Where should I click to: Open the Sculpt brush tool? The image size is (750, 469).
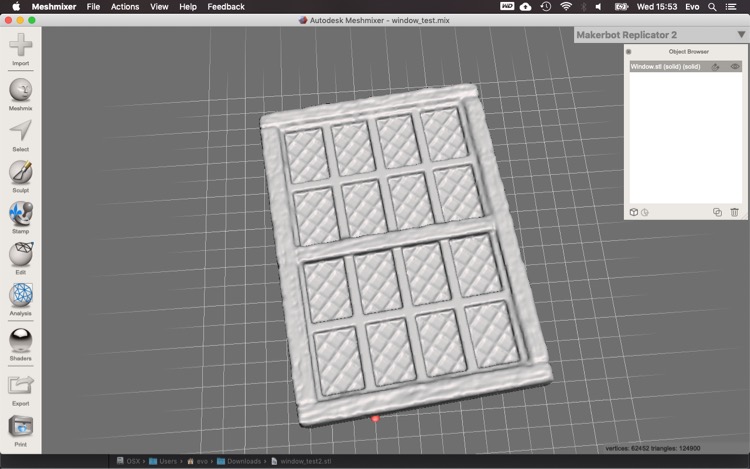tap(21, 176)
